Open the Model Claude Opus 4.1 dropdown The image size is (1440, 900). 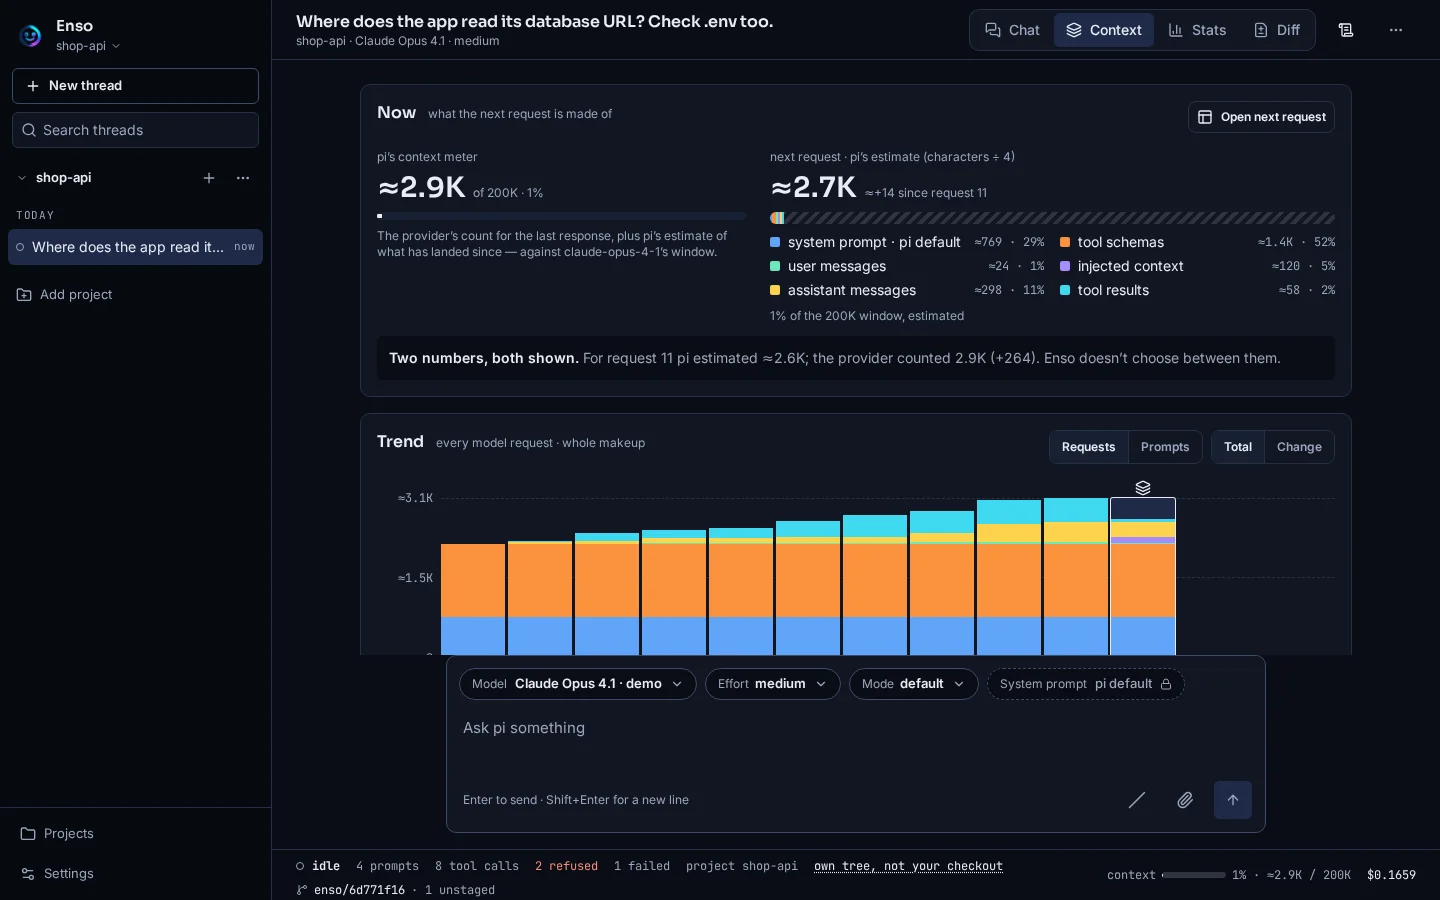(x=578, y=684)
